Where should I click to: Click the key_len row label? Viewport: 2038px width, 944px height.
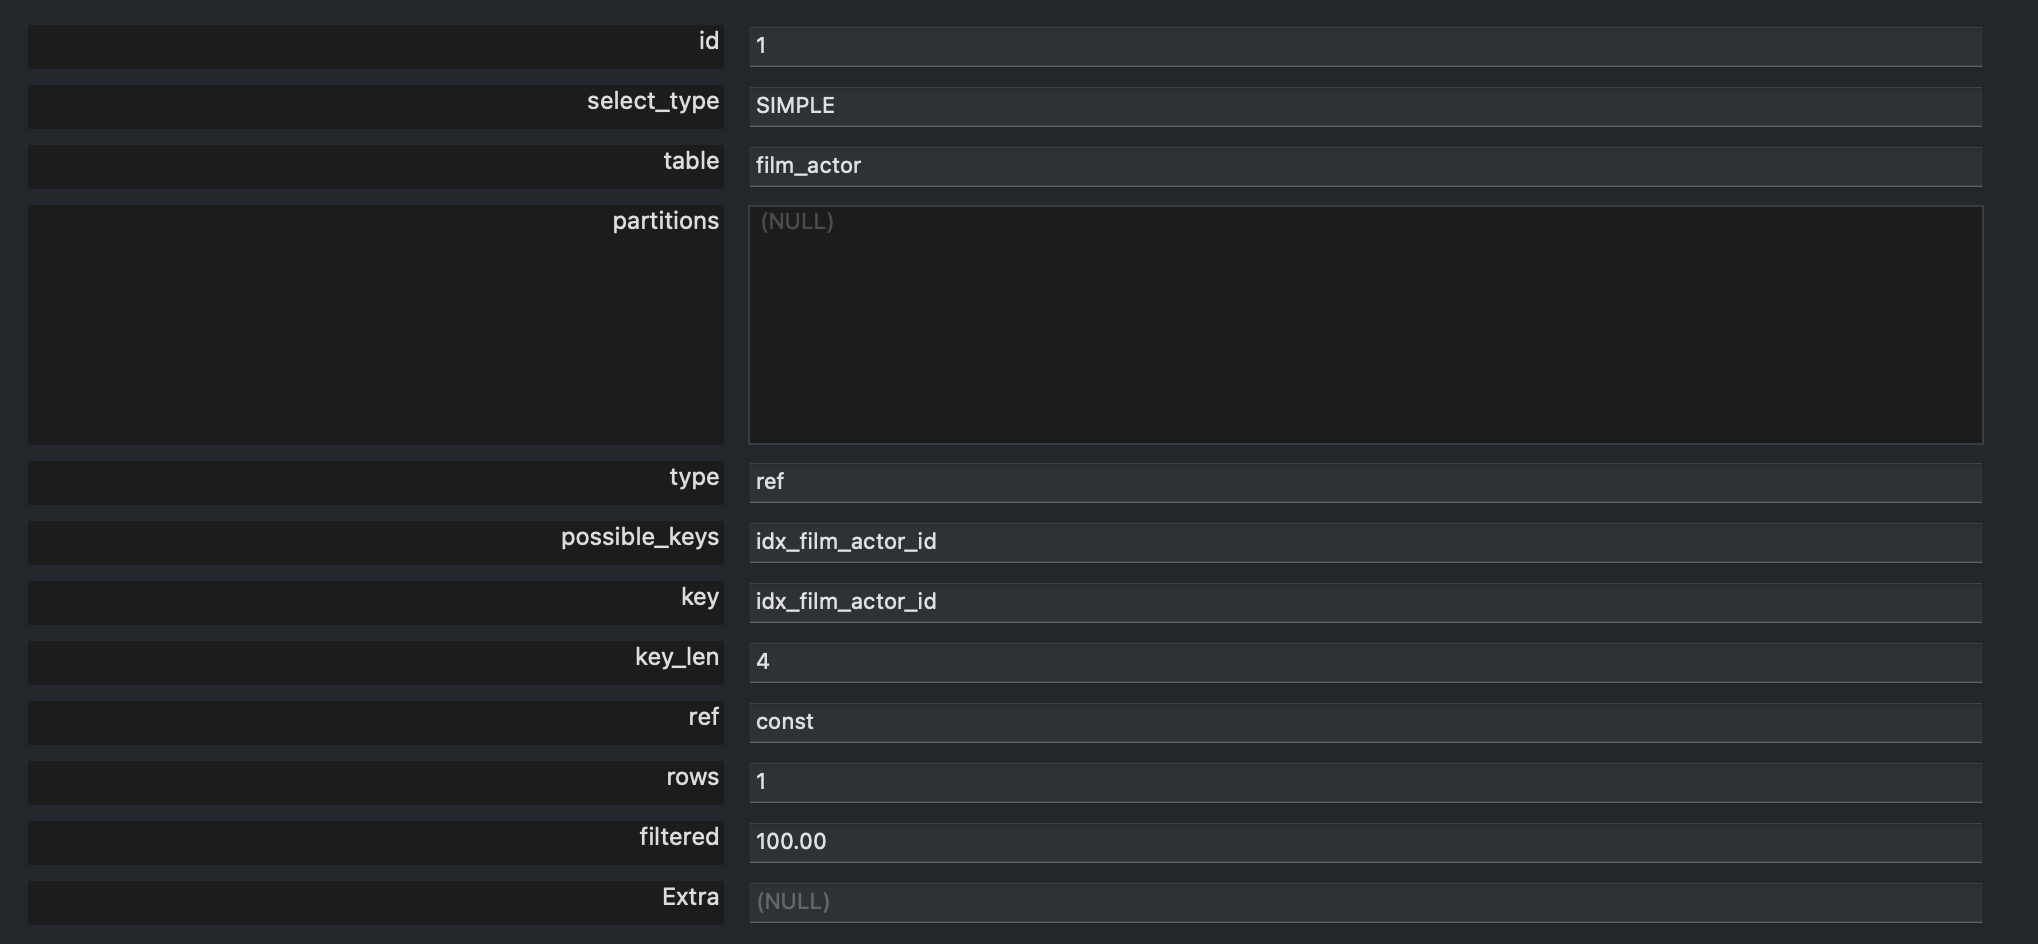[x=676, y=658]
